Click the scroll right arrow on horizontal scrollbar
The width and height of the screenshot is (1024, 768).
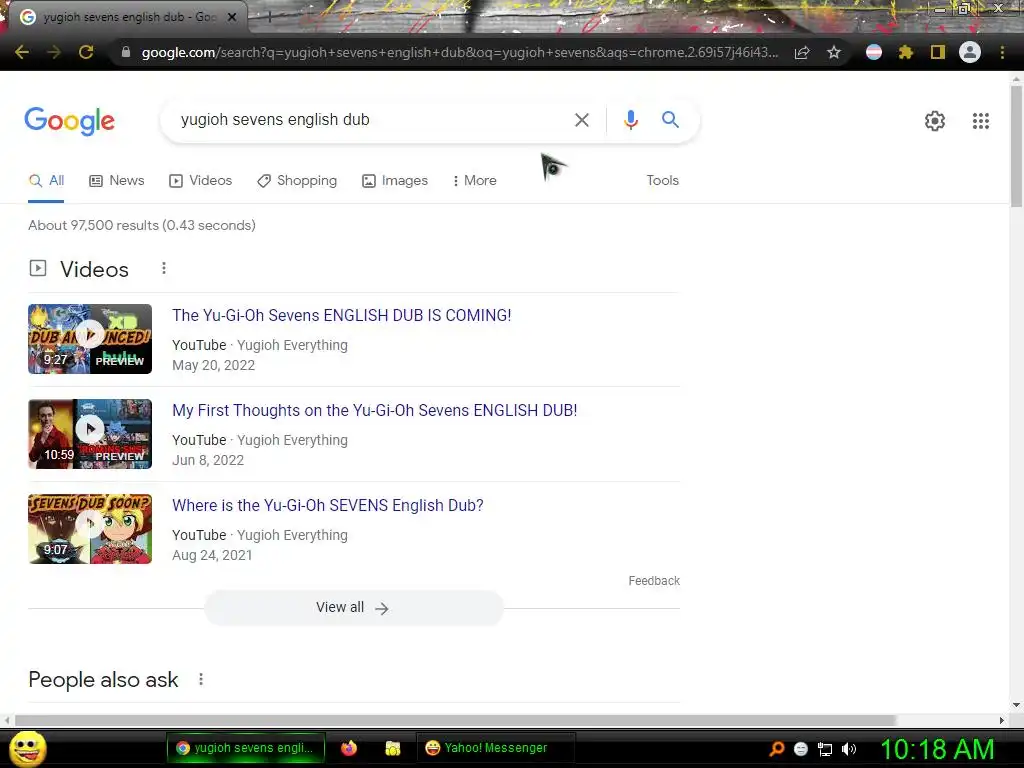point(1002,720)
